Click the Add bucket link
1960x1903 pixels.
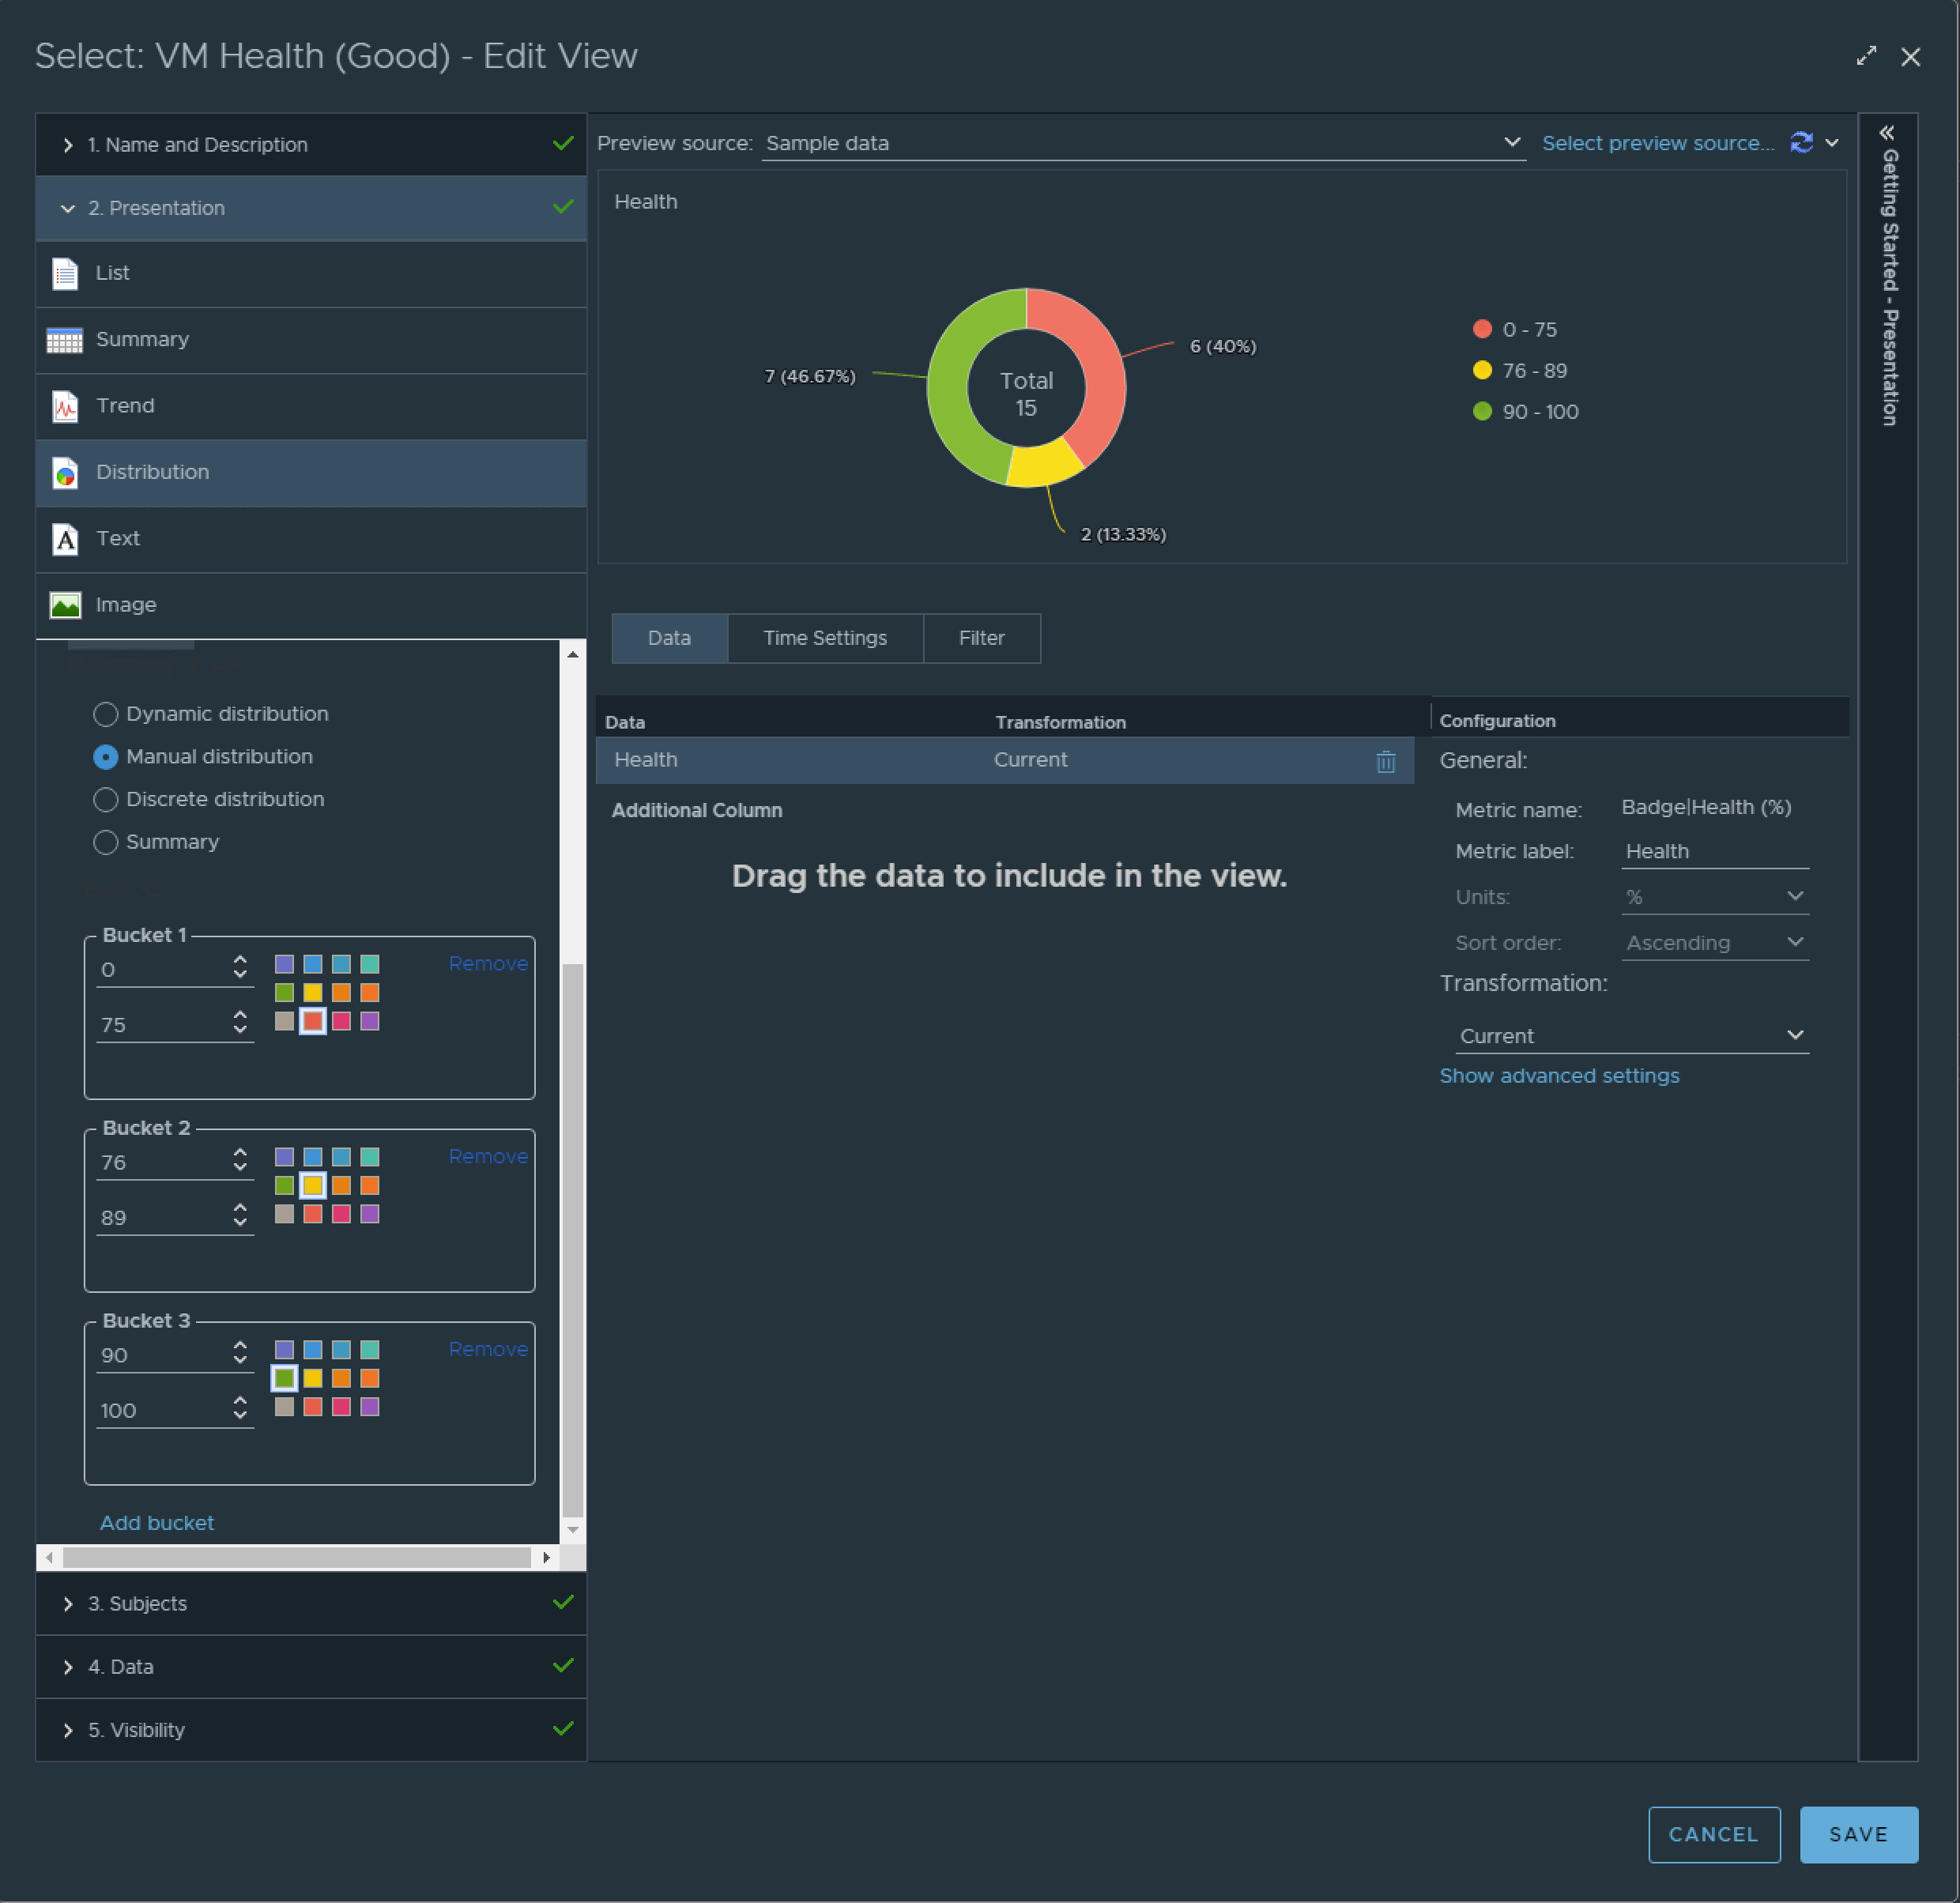tap(157, 1522)
